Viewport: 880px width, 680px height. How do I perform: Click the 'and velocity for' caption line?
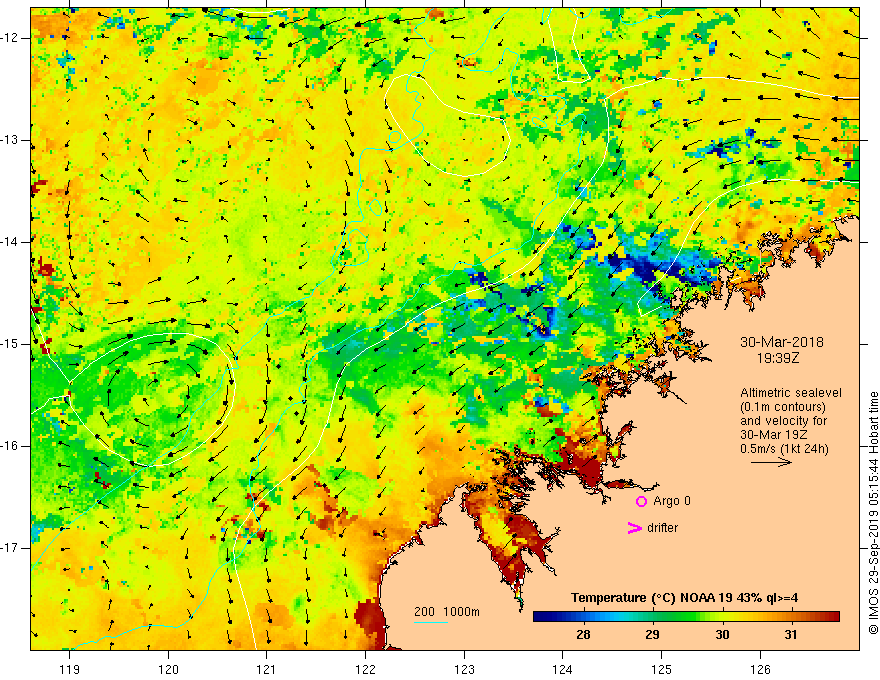point(783,420)
